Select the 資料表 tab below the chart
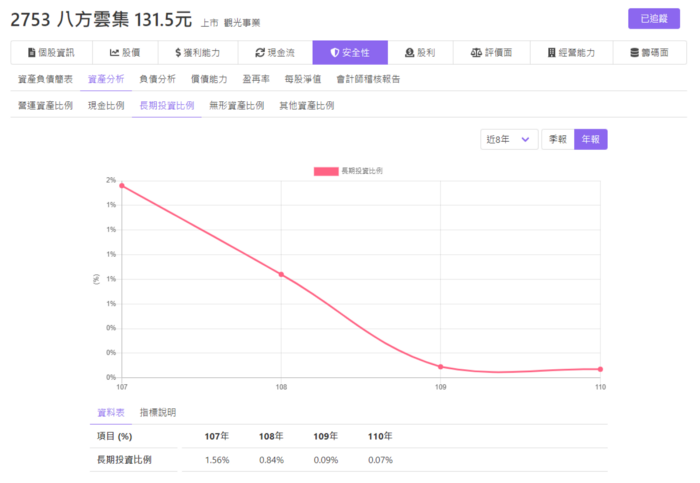 click(111, 412)
